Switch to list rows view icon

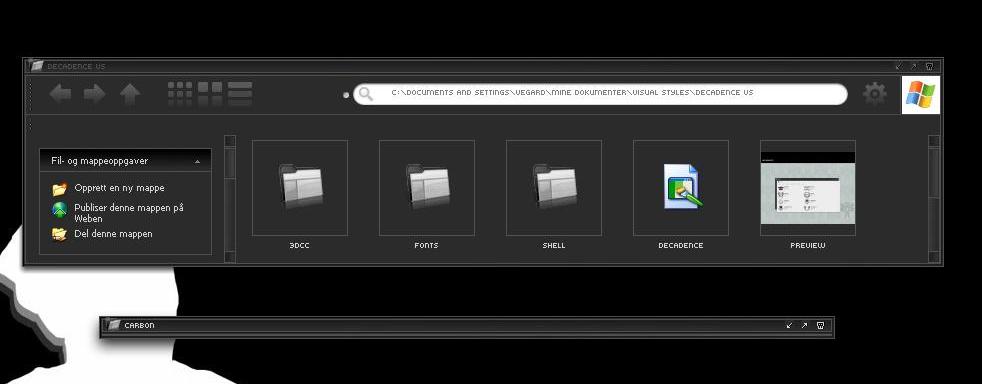[240, 93]
